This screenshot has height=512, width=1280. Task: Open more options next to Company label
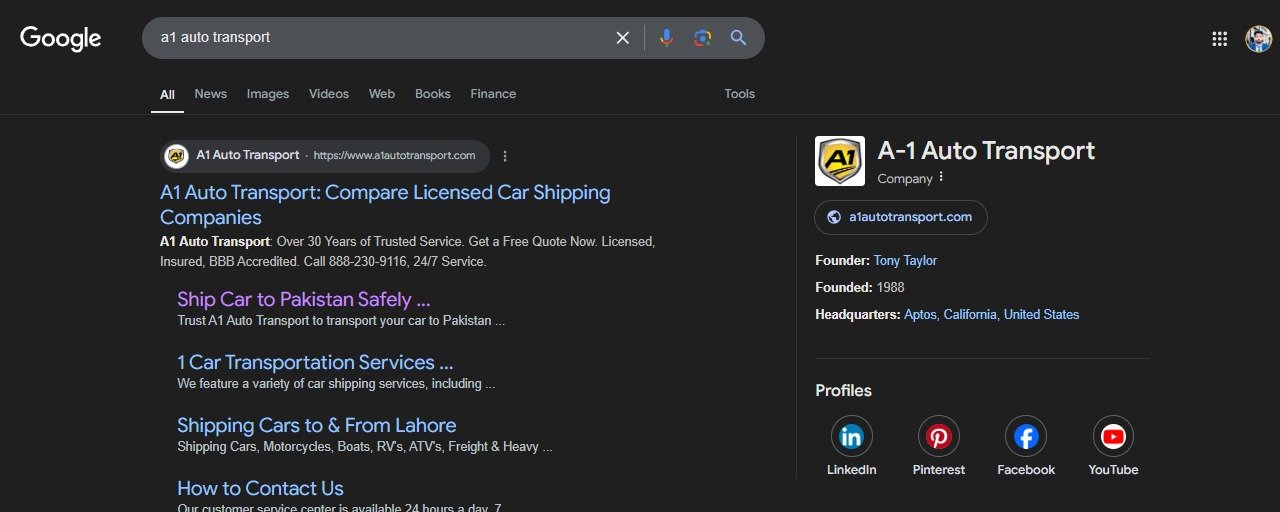941,178
